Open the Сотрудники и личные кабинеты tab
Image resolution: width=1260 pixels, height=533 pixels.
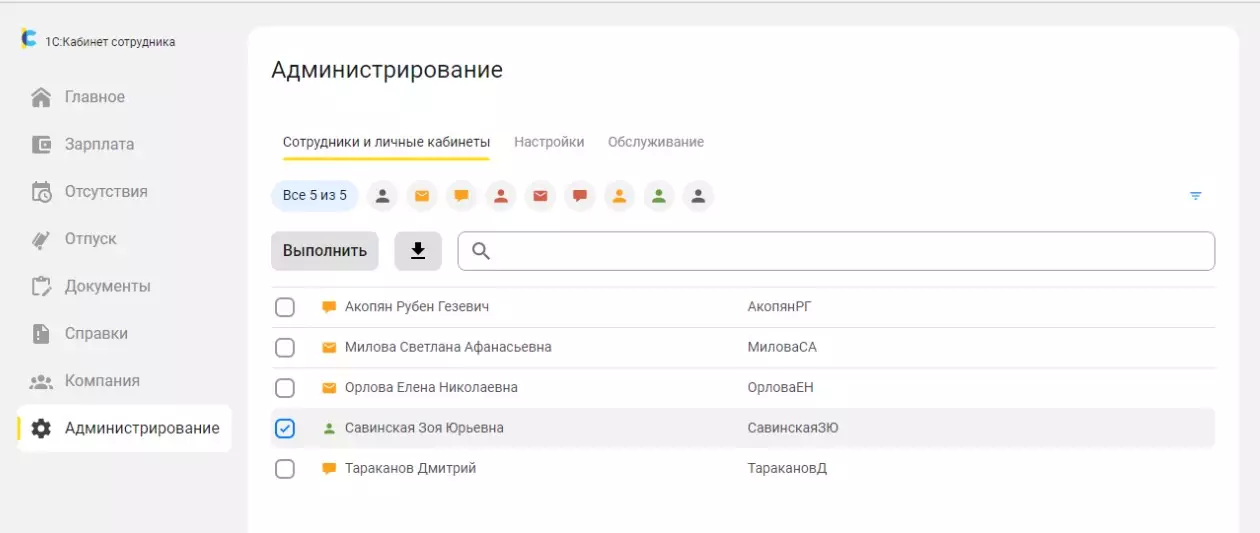click(x=386, y=142)
